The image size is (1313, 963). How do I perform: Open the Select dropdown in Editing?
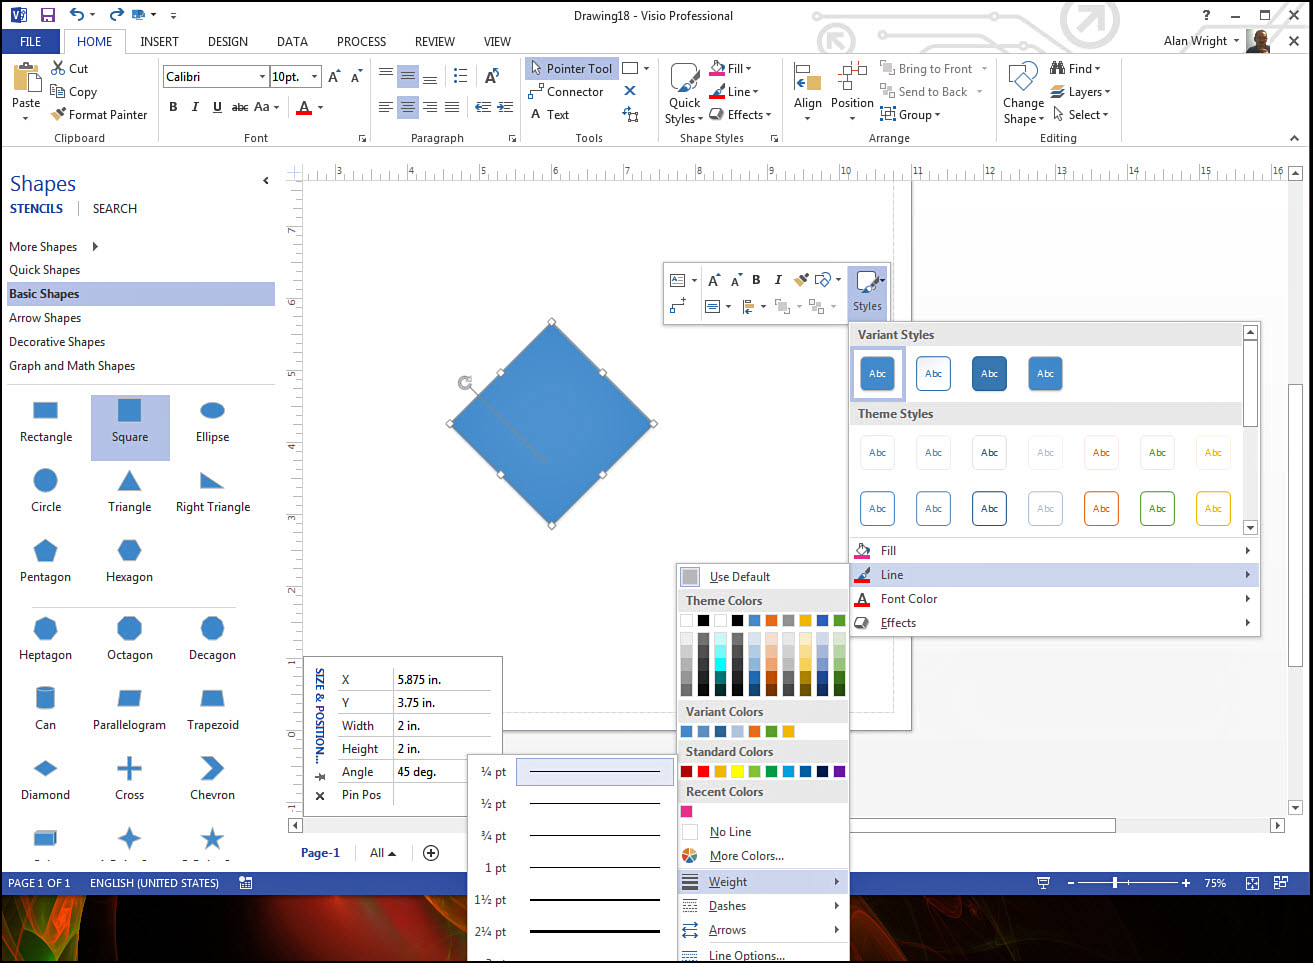pos(1080,114)
